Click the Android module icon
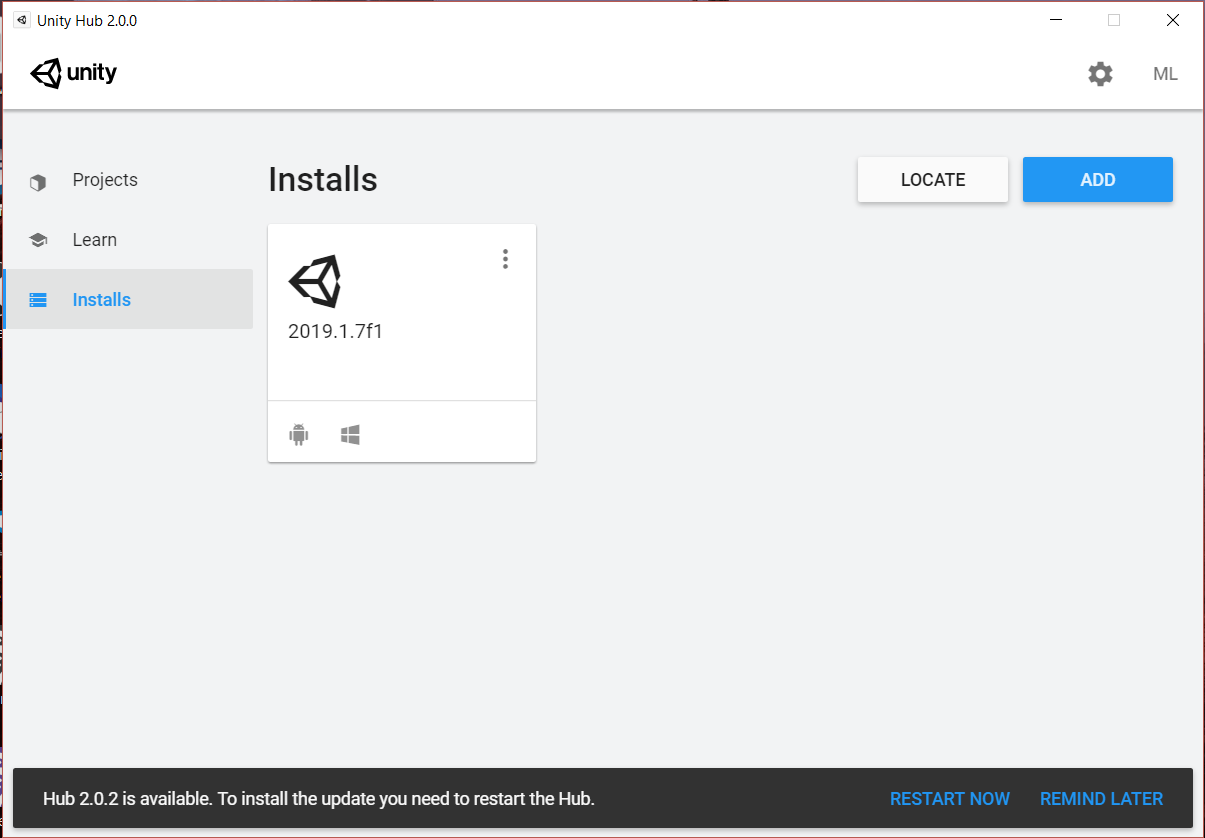The image size is (1205, 838). [x=298, y=435]
